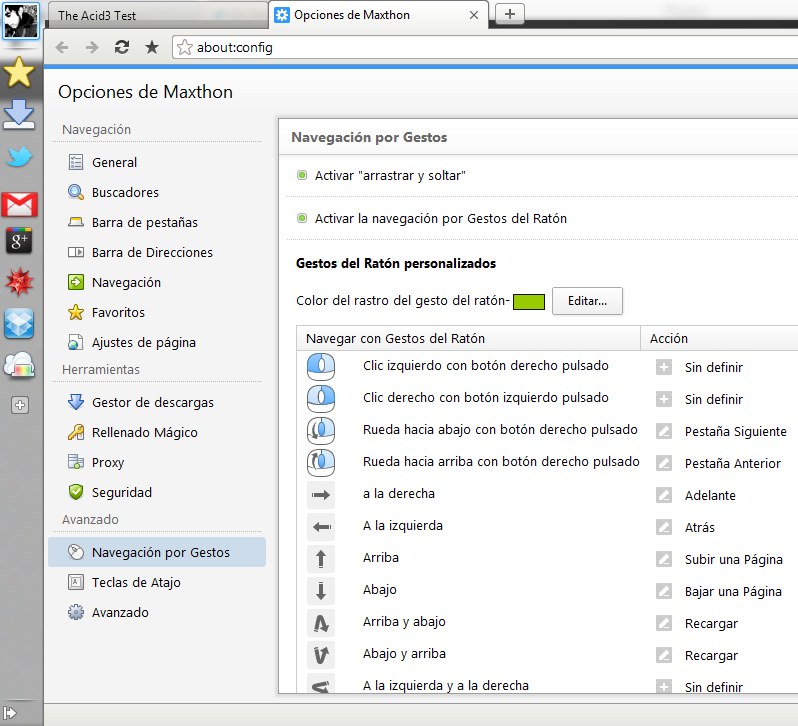Click the bookmark star in the toolbar

coord(152,47)
